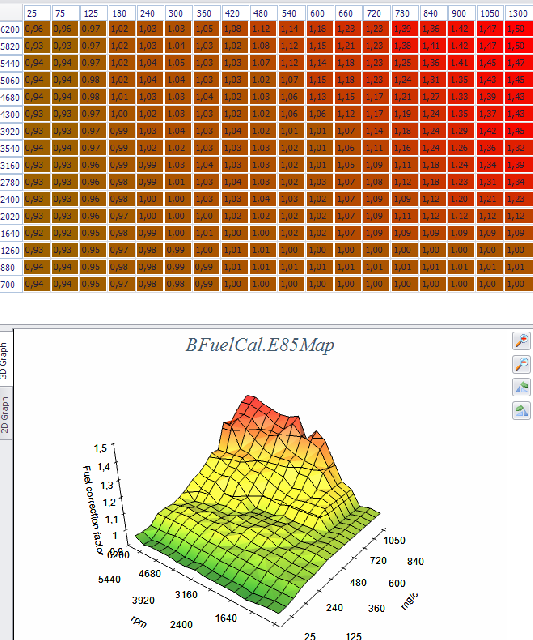533x640 pixels.
Task: Click the BFuelCal.E85Map graph title
Action: (x=260, y=345)
